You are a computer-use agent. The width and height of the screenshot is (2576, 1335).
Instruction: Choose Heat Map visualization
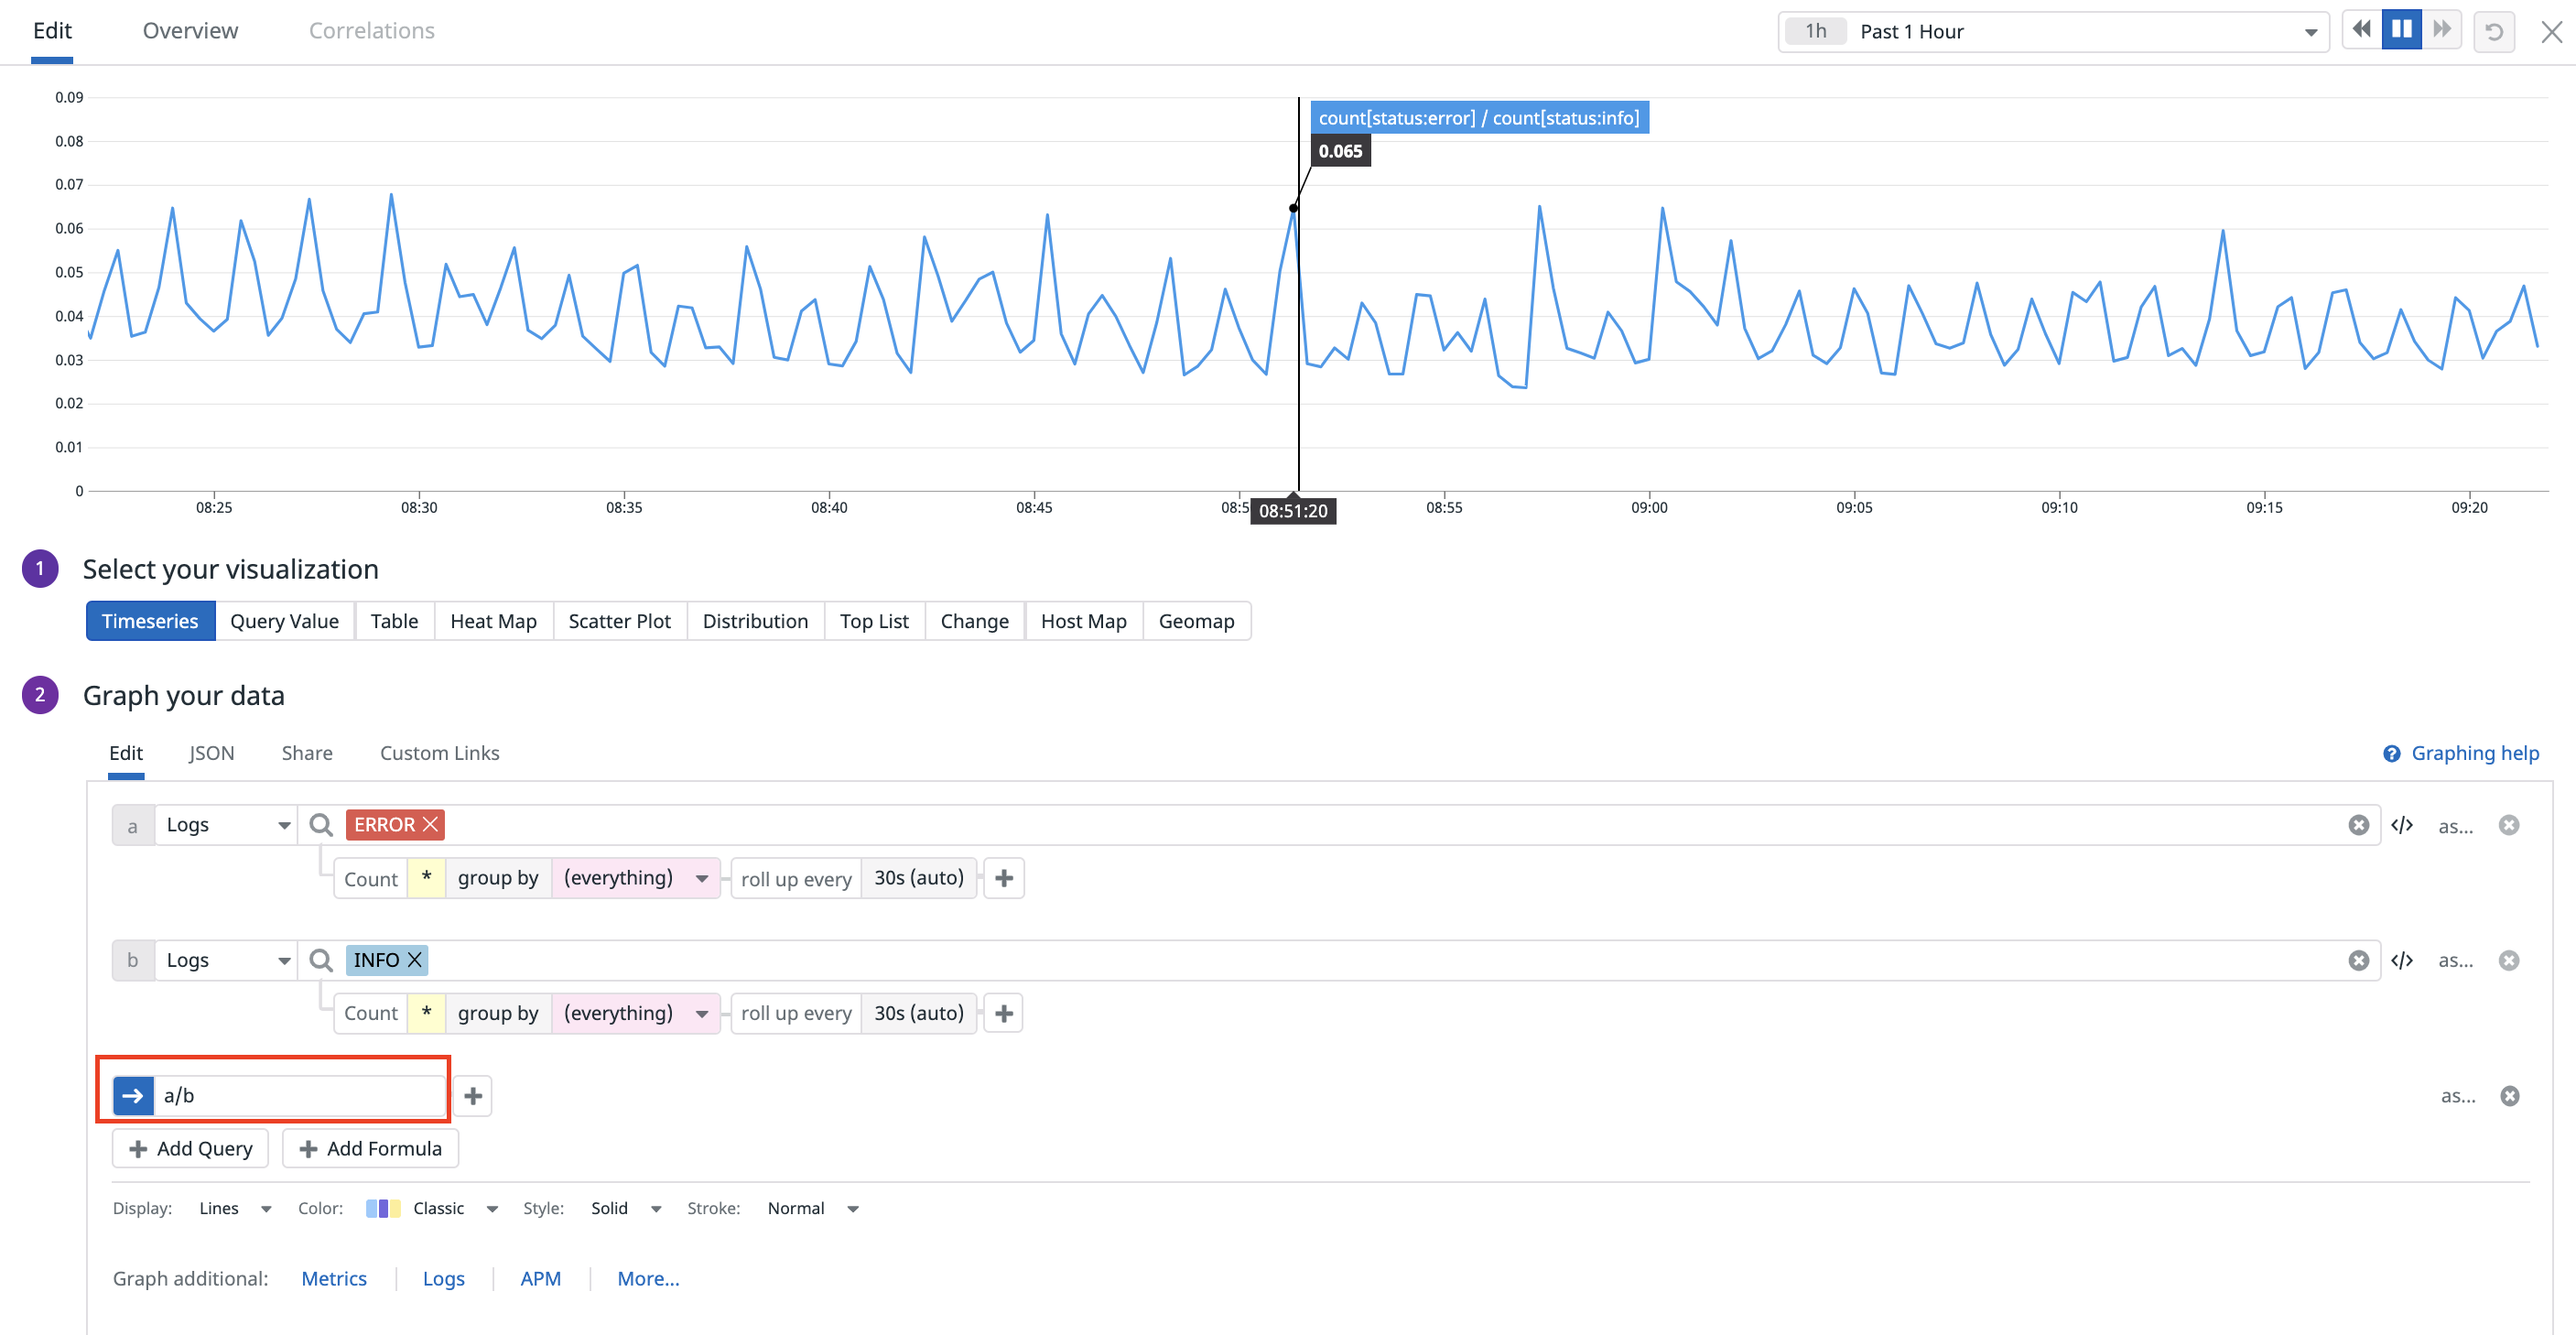[x=493, y=621]
